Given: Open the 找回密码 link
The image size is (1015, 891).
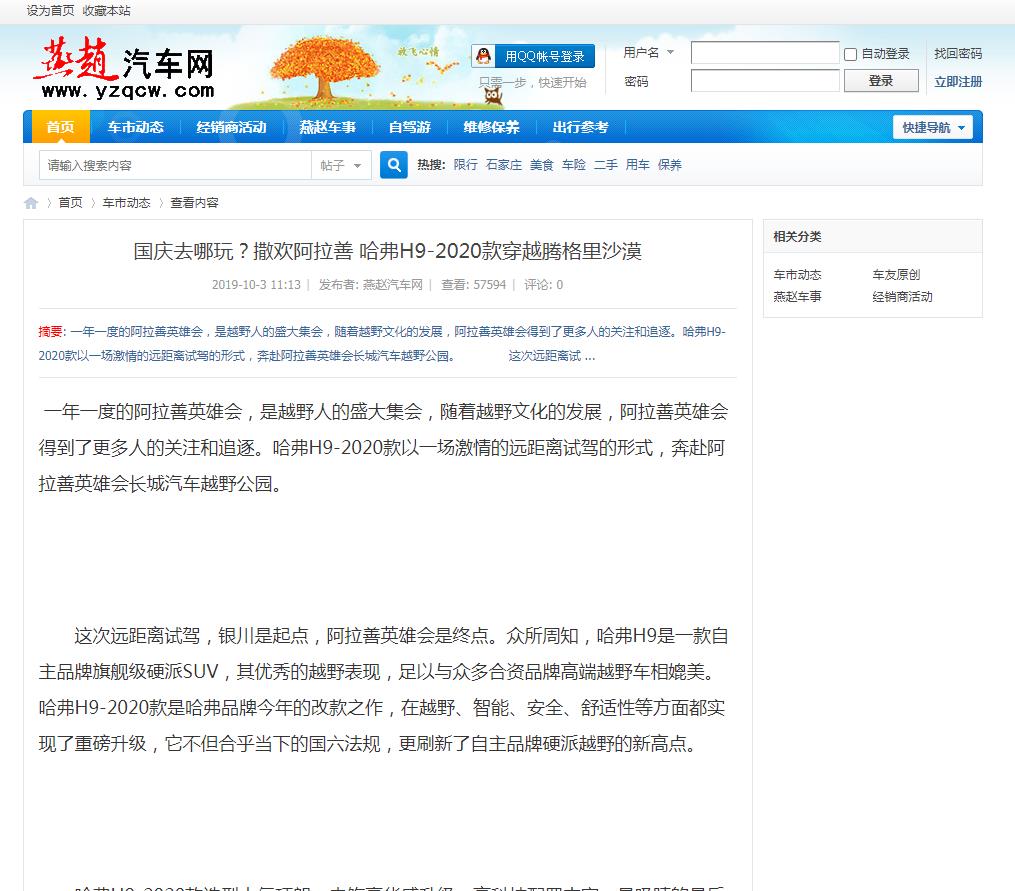Looking at the screenshot, I should point(958,54).
